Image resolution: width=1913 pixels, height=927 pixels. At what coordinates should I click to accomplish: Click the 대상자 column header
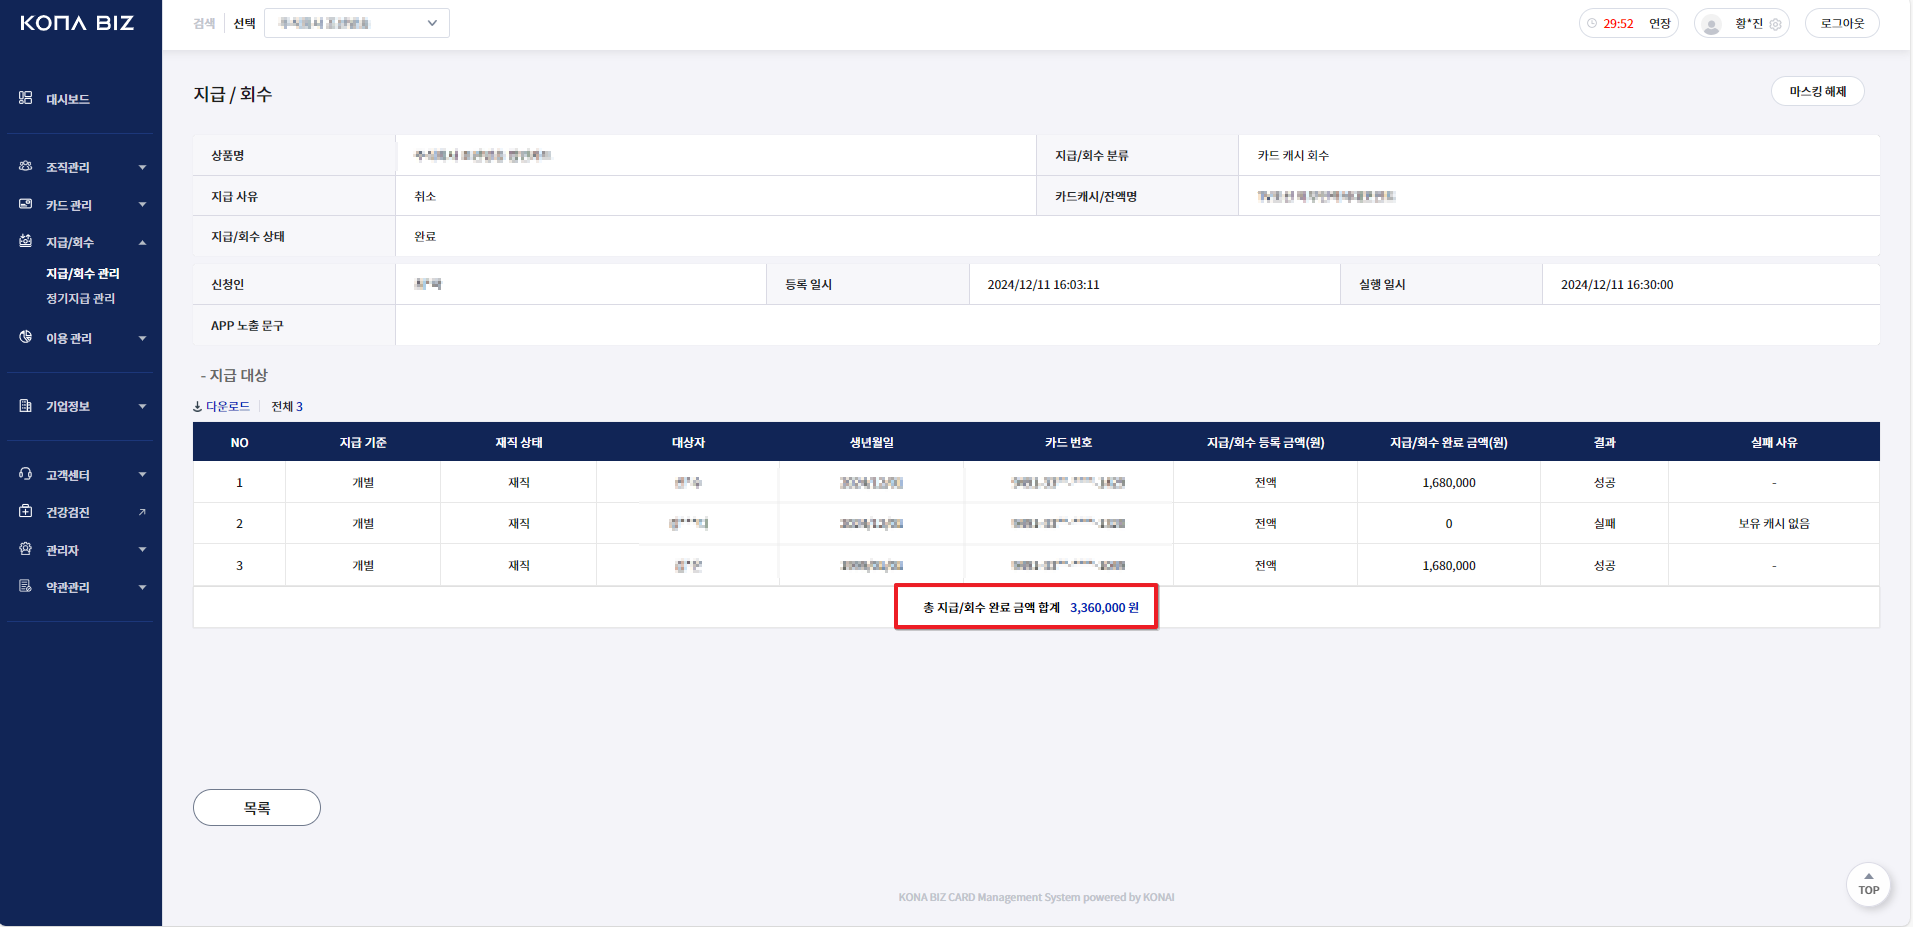[x=688, y=442]
